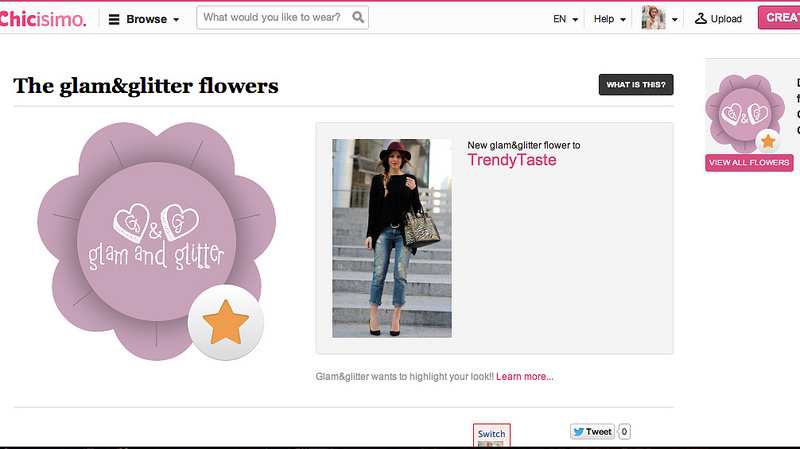Click the 'What is this?' button
The height and width of the screenshot is (449, 800).
pos(636,85)
